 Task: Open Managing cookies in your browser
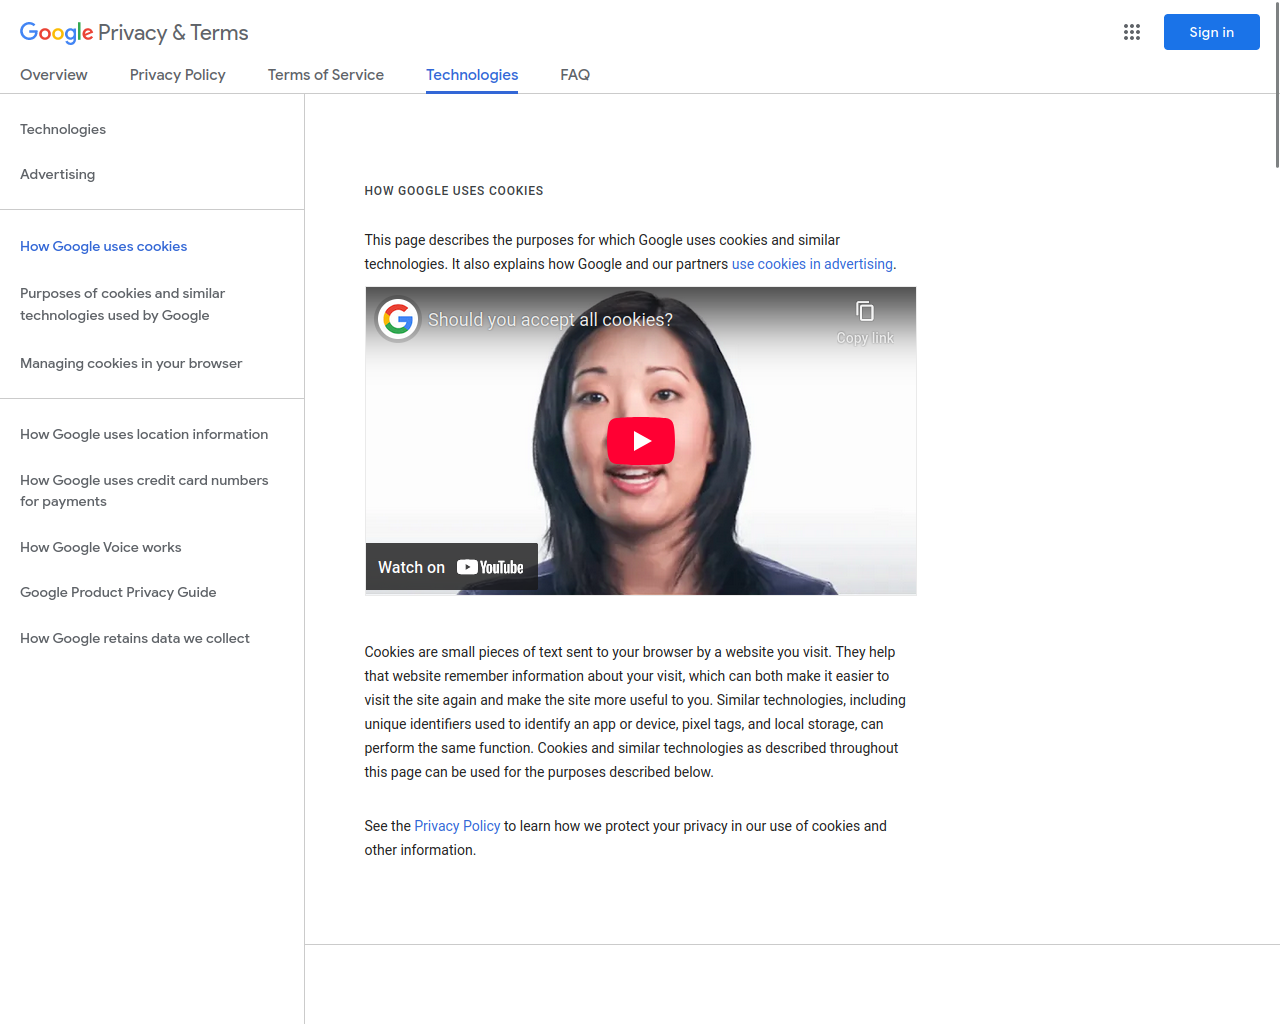[x=131, y=363]
